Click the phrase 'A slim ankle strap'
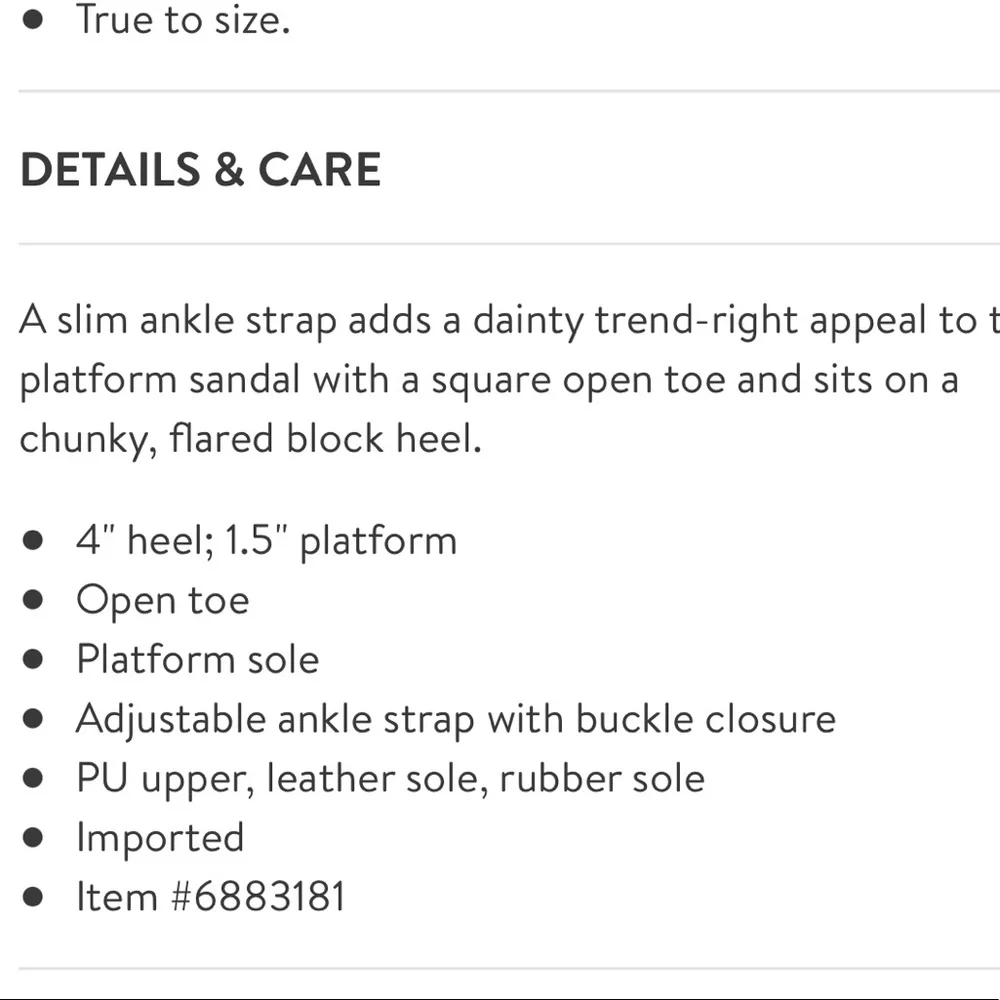This screenshot has height=1000, width=1000. tap(178, 320)
